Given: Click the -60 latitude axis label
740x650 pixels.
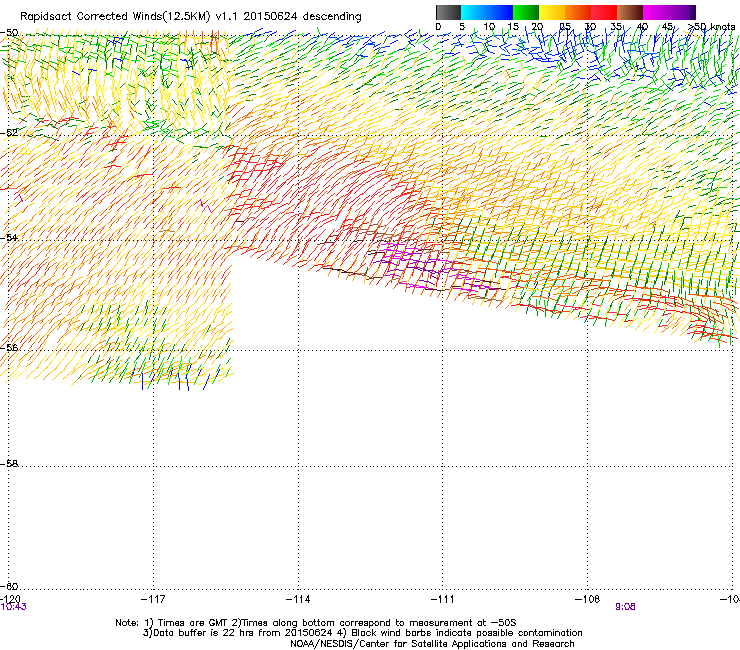Looking at the screenshot, I should [9, 586].
